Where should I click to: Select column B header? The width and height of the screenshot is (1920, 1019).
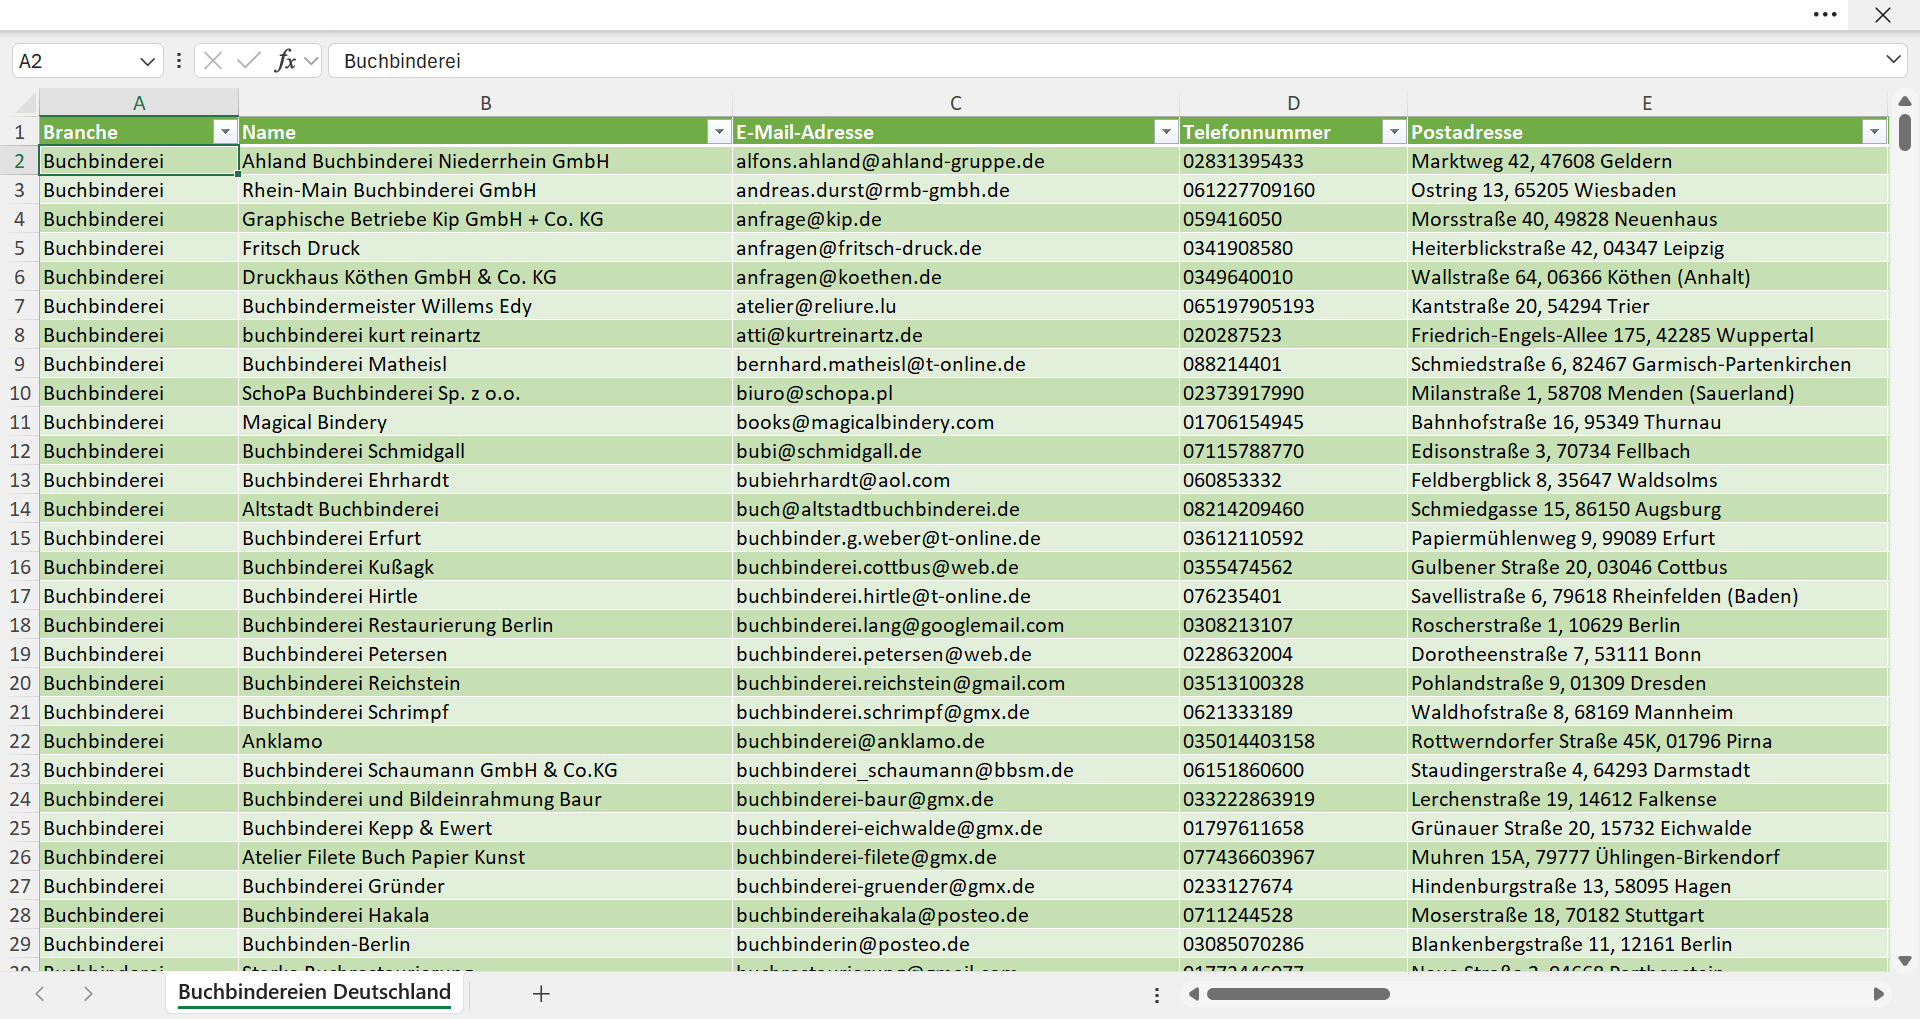[x=486, y=103]
